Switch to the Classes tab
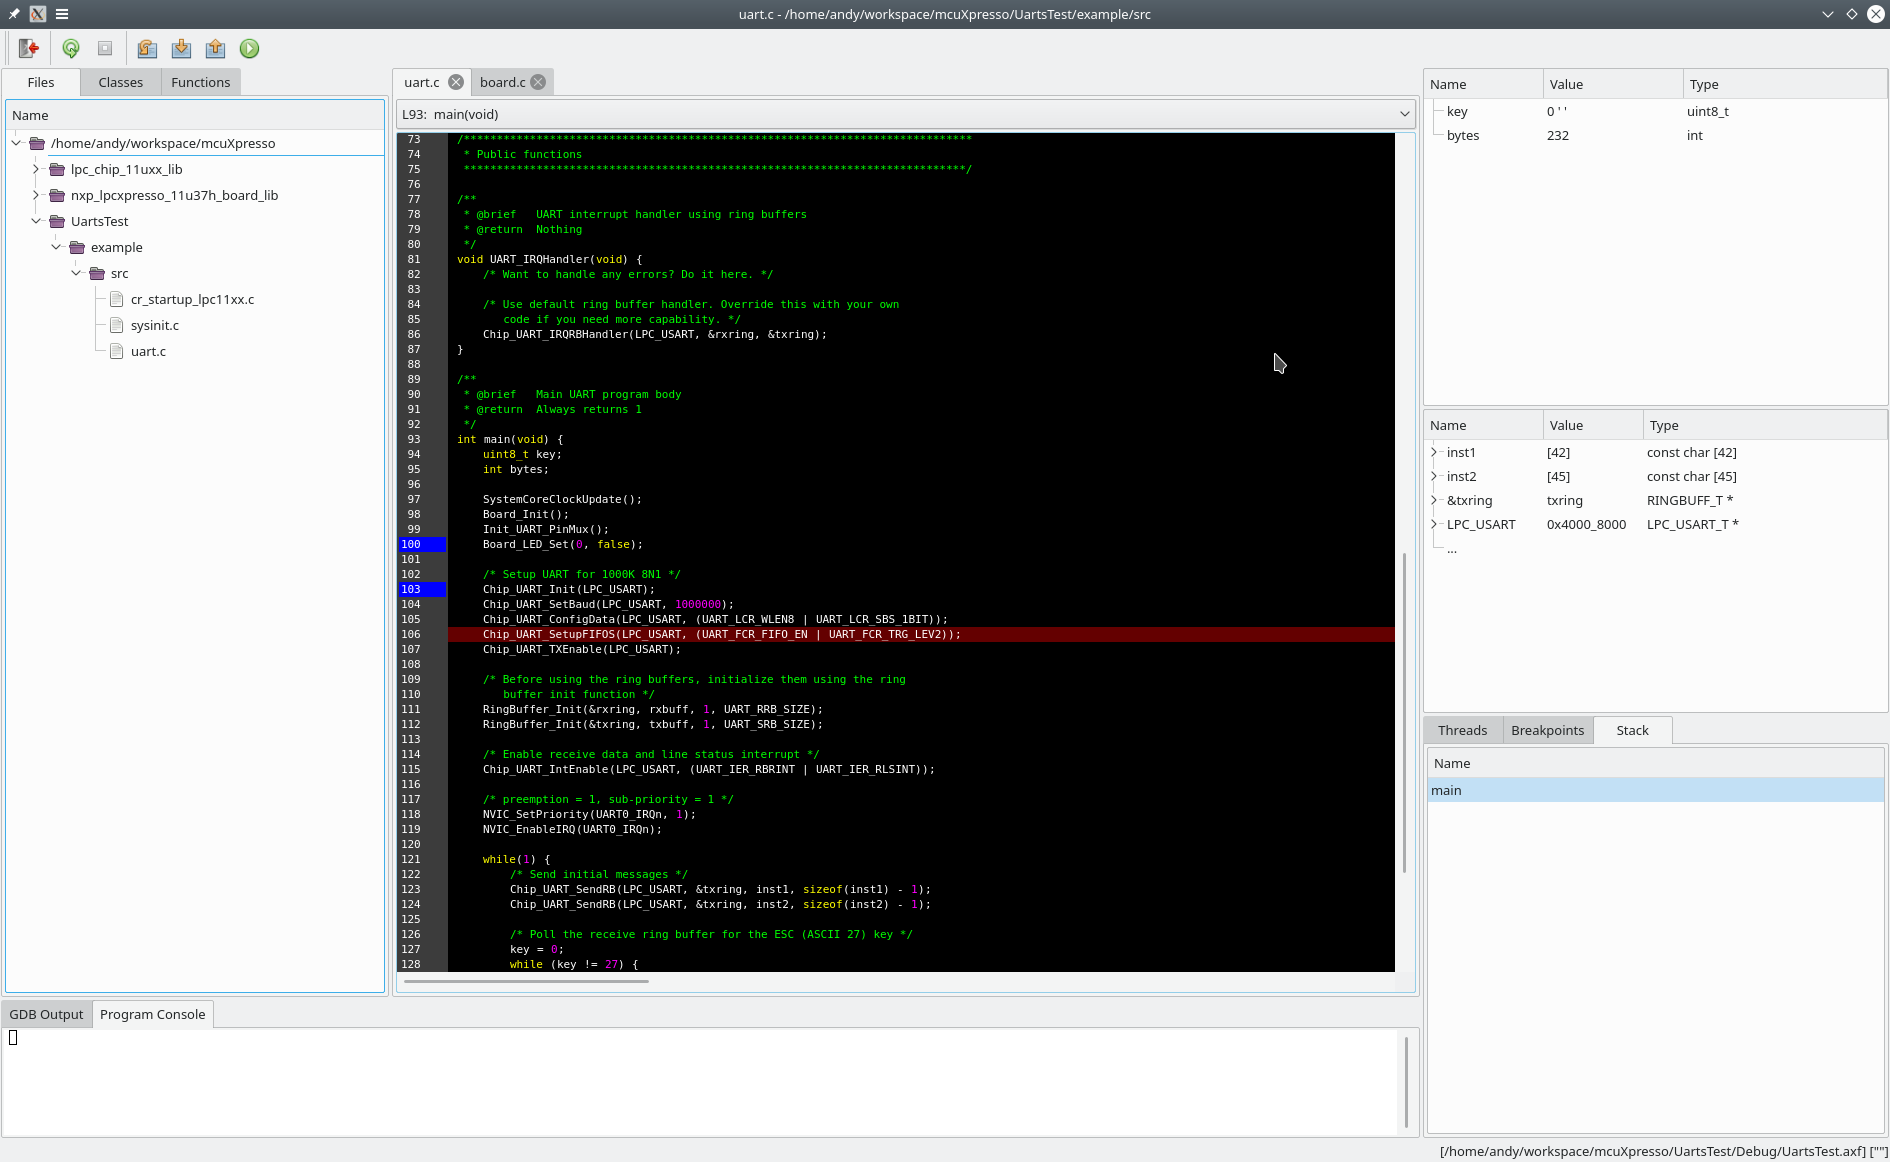Screen dimensions: 1890x1162 pyautogui.click(x=120, y=82)
